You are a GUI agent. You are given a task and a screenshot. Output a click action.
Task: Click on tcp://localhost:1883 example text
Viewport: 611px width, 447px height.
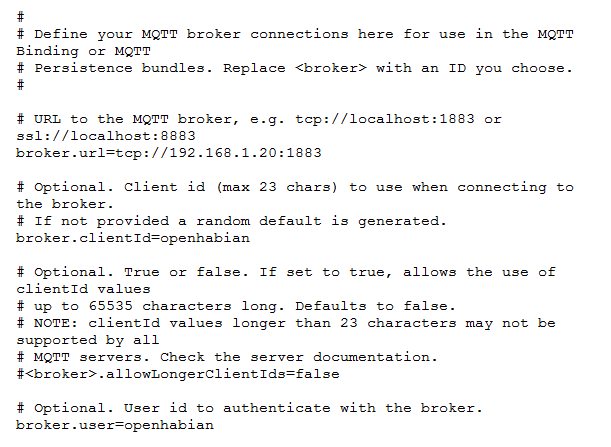(x=385, y=119)
